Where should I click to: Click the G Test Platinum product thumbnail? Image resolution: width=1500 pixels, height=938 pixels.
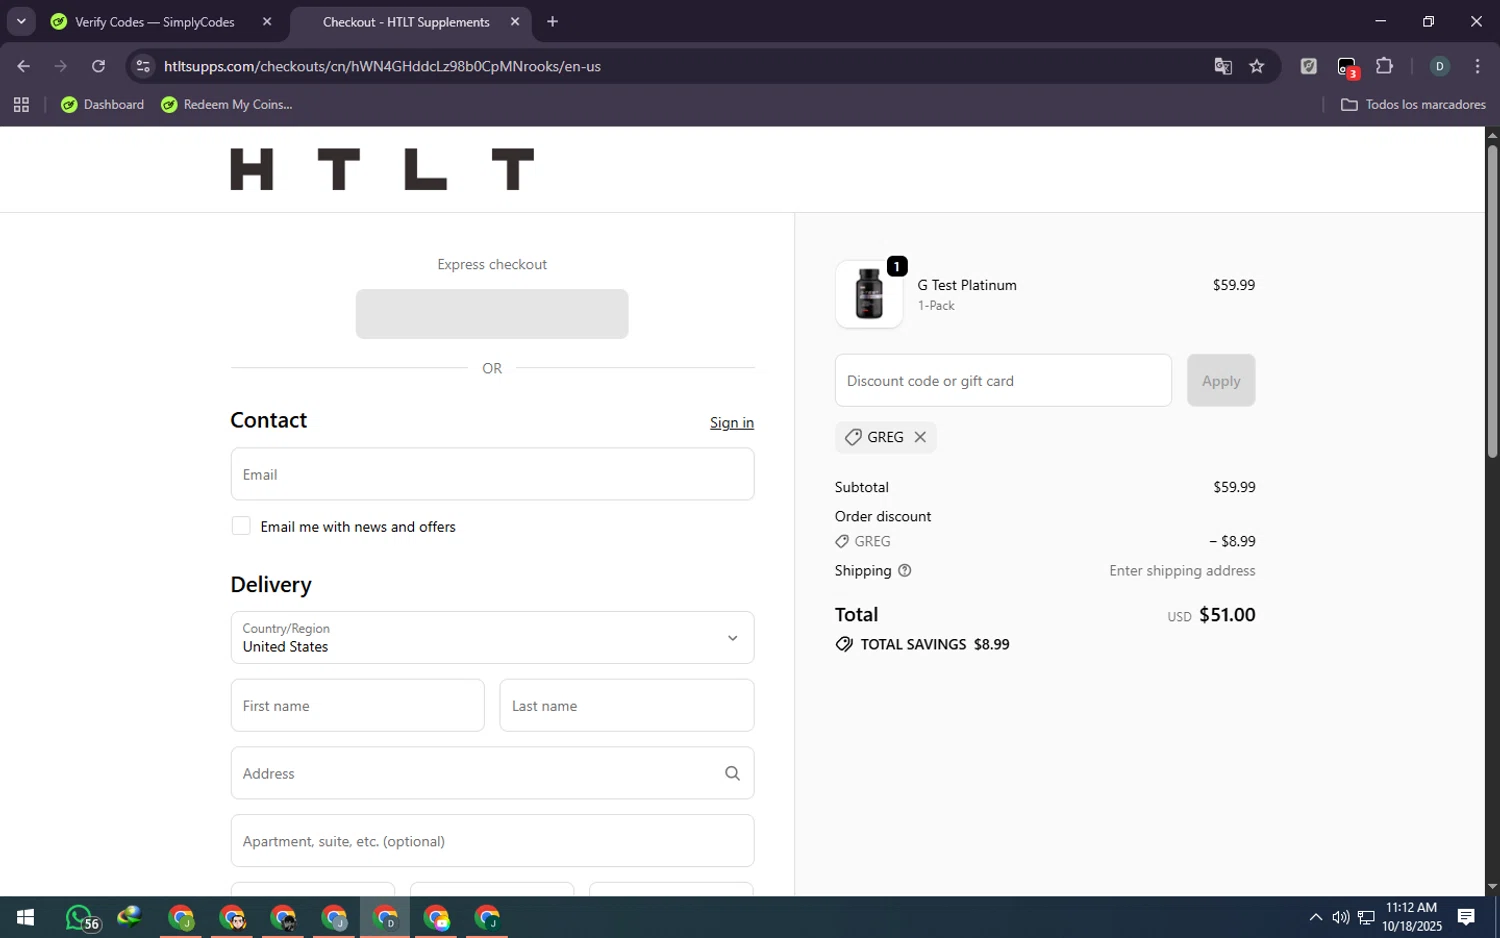click(869, 294)
